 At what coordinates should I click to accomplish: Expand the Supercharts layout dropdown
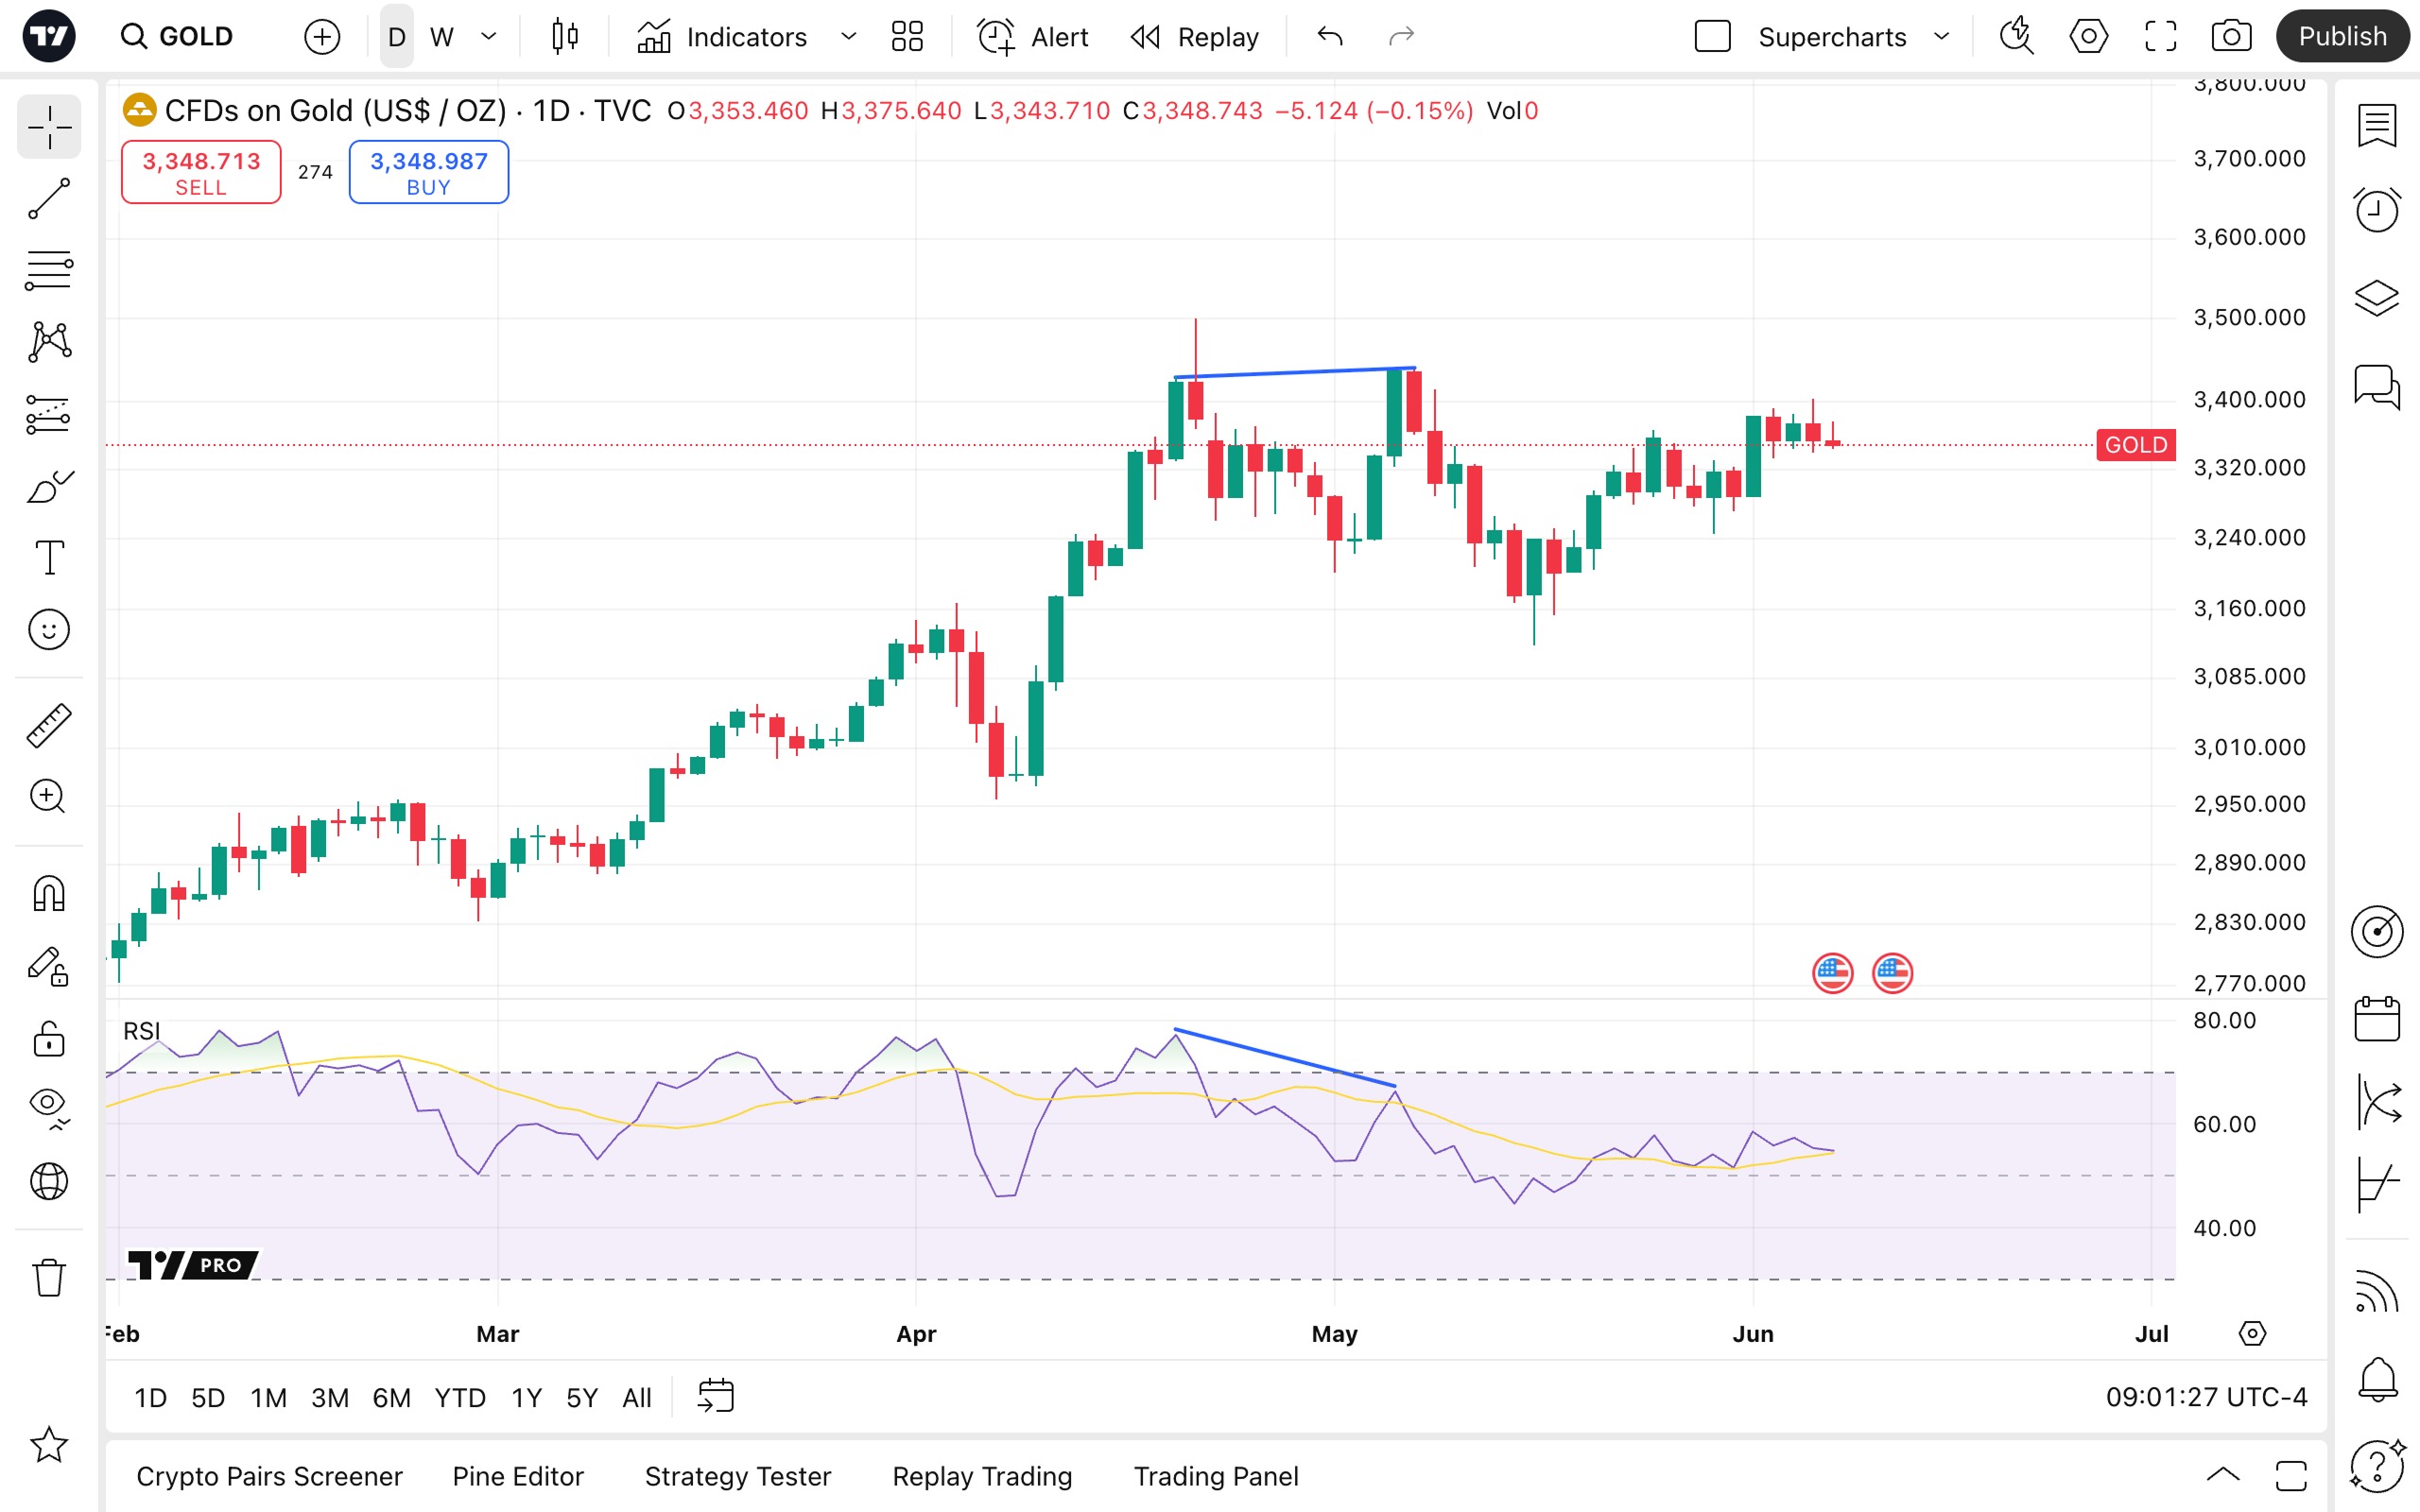(x=1941, y=37)
